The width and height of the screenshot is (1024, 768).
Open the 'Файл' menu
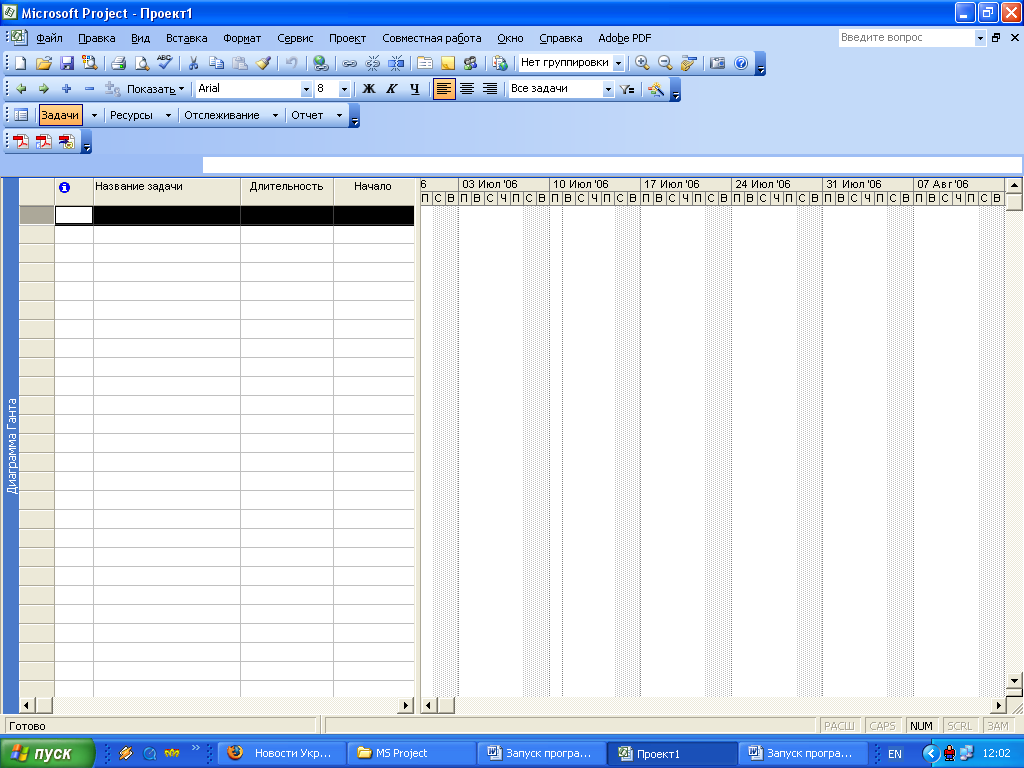[49, 38]
